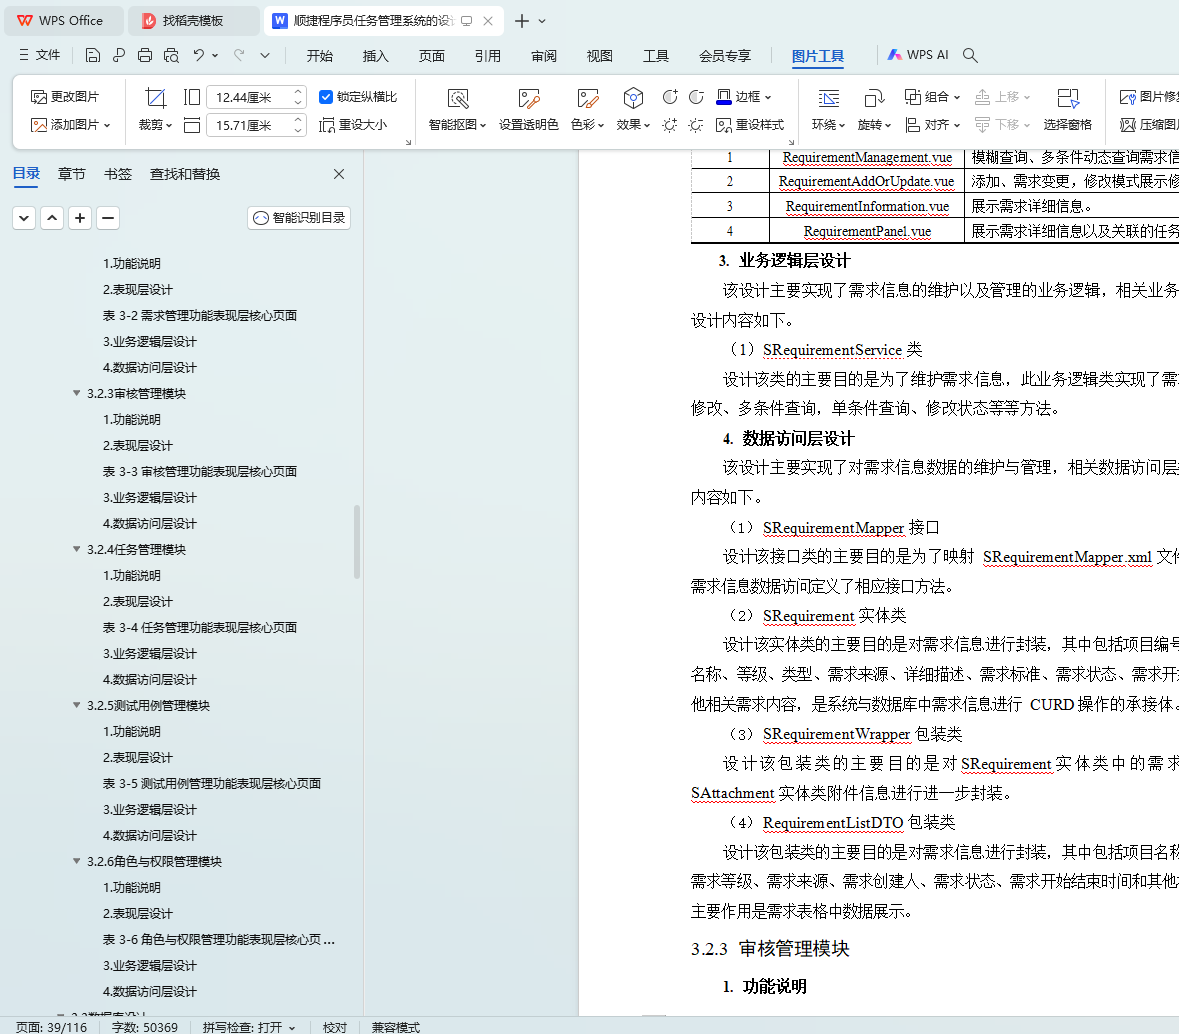Viewport: 1179px width, 1034px height.
Task: Click the Selection Pane (选择窗格) icon
Action: 1068,99
